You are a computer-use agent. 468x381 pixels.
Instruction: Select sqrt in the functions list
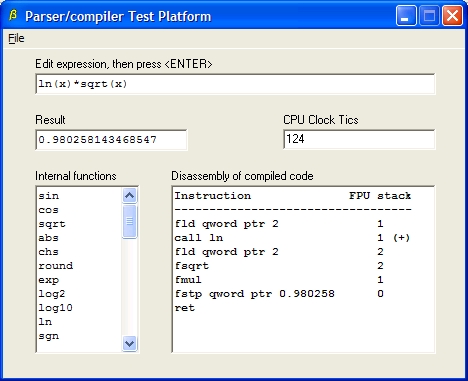(52, 224)
